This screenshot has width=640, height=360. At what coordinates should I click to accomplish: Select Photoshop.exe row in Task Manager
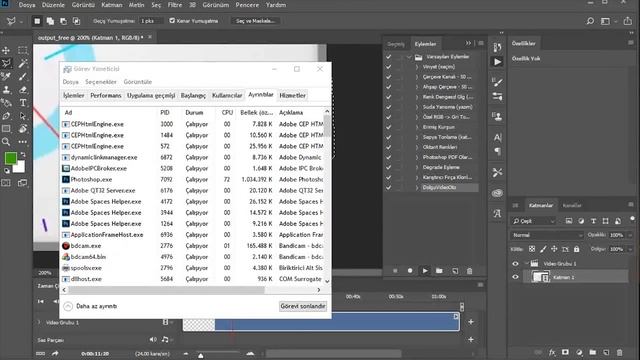click(x=193, y=179)
